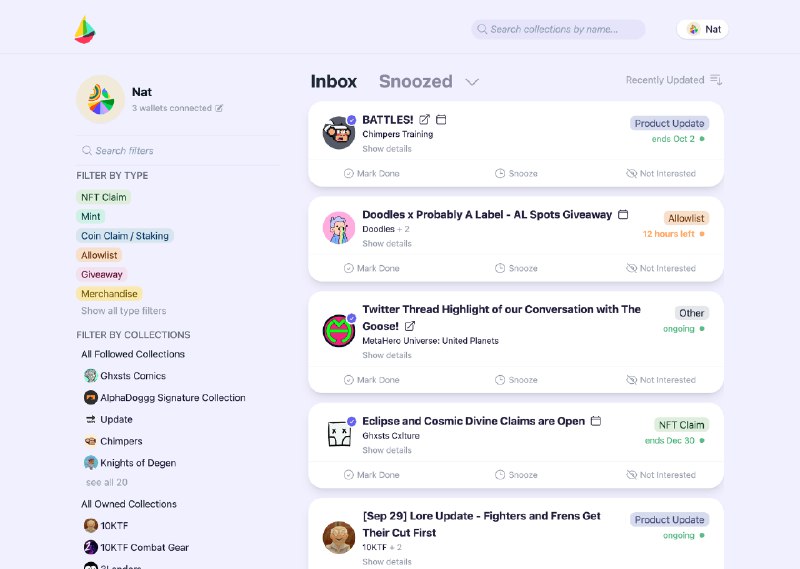Select All Owned Collections
Screen dimensions: 800x569
pos(129,504)
